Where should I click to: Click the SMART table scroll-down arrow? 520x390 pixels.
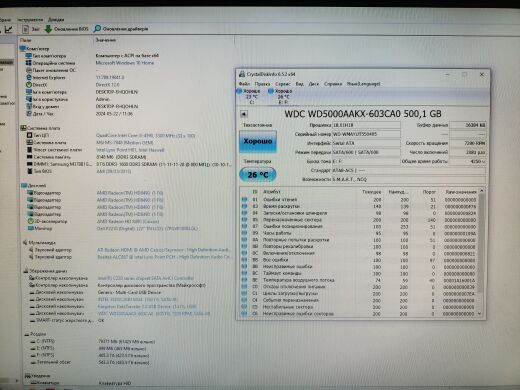(x=480, y=314)
